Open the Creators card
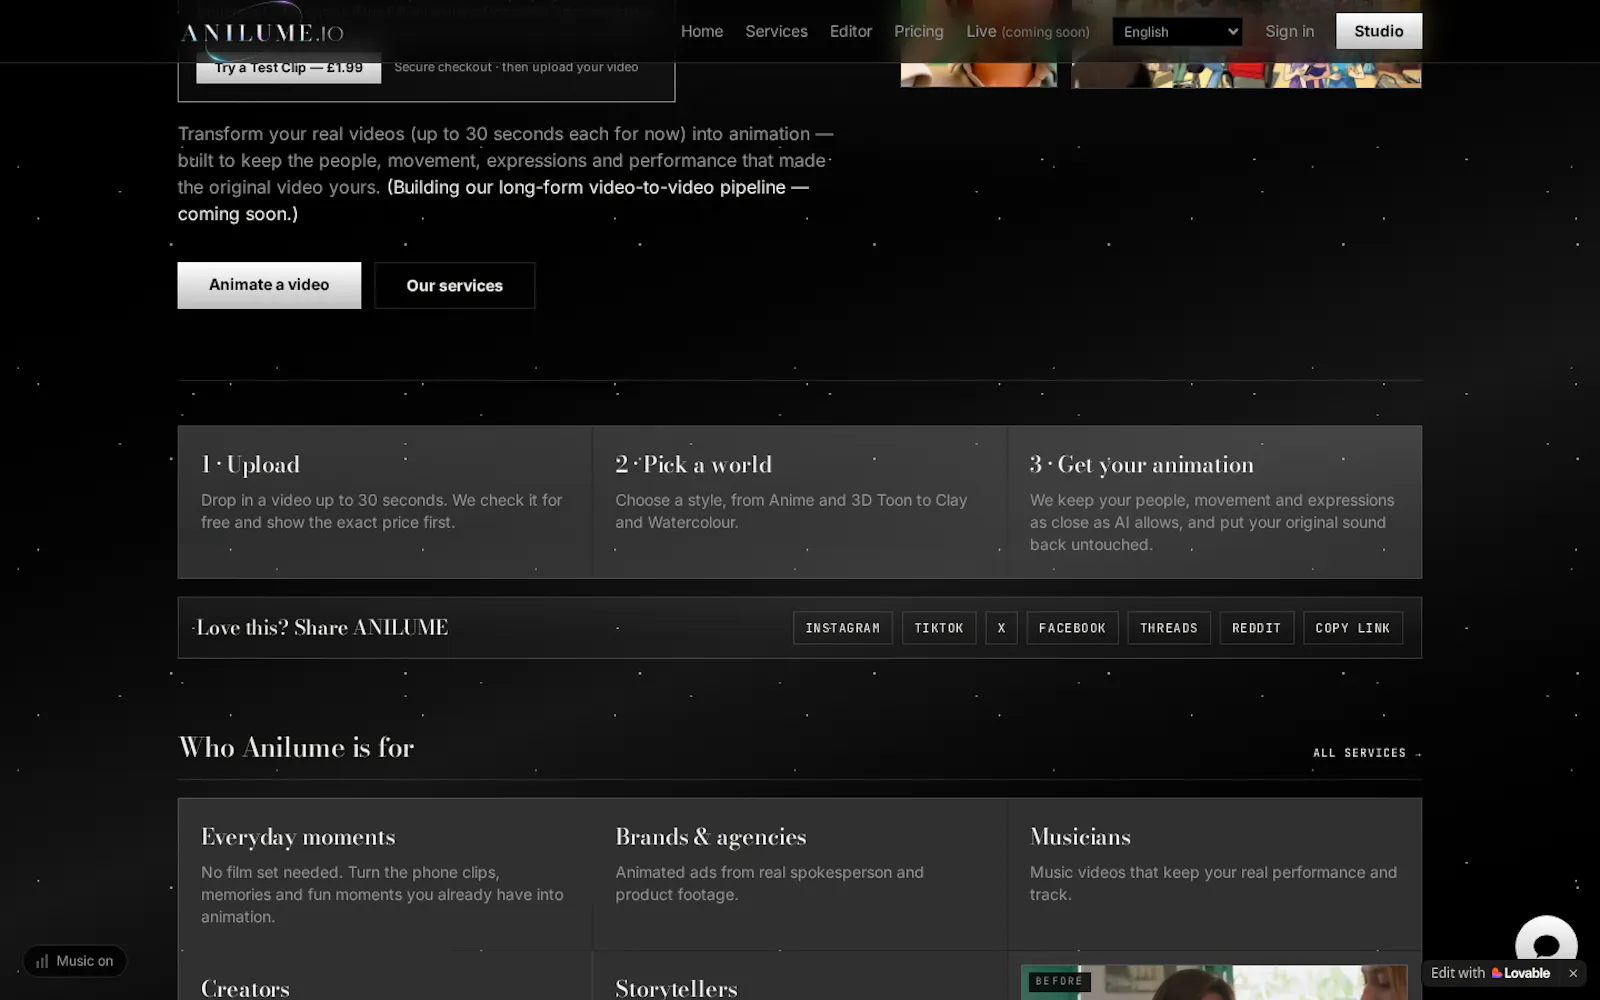The height and width of the screenshot is (1000, 1600). click(x=385, y=977)
